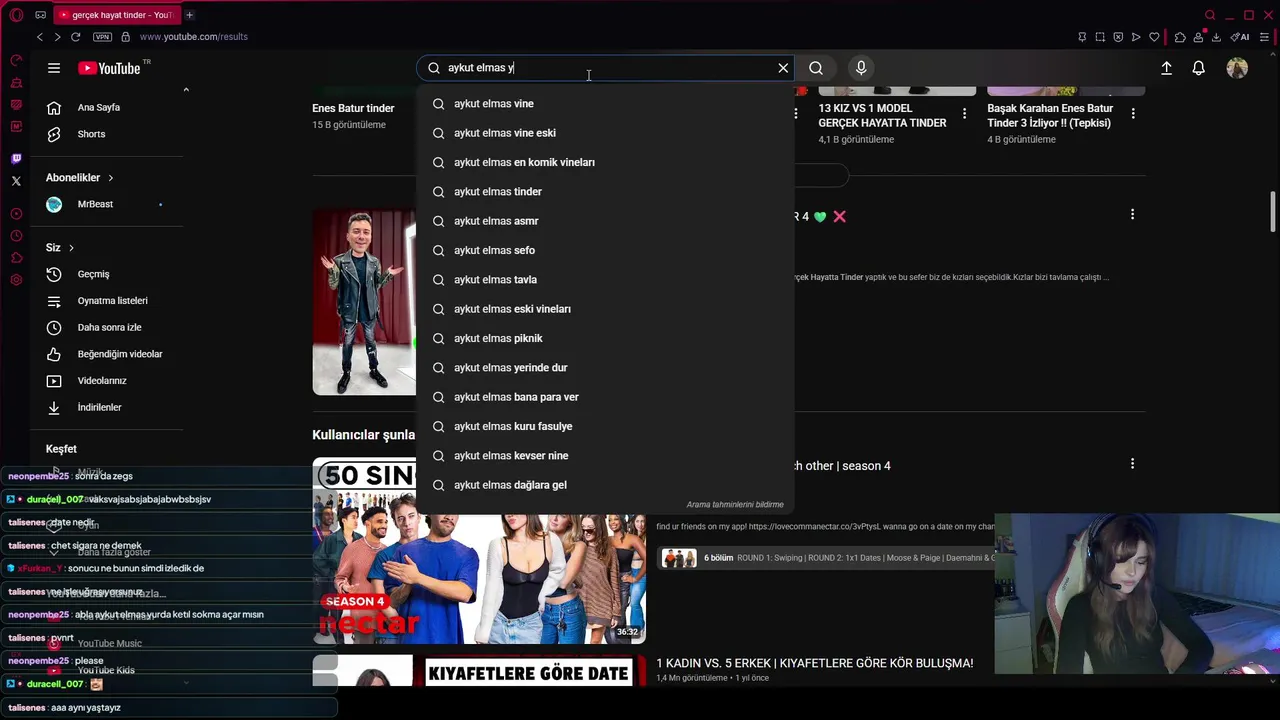Click inside the YouTube search box
This screenshot has width=1280, height=720.
point(605,68)
